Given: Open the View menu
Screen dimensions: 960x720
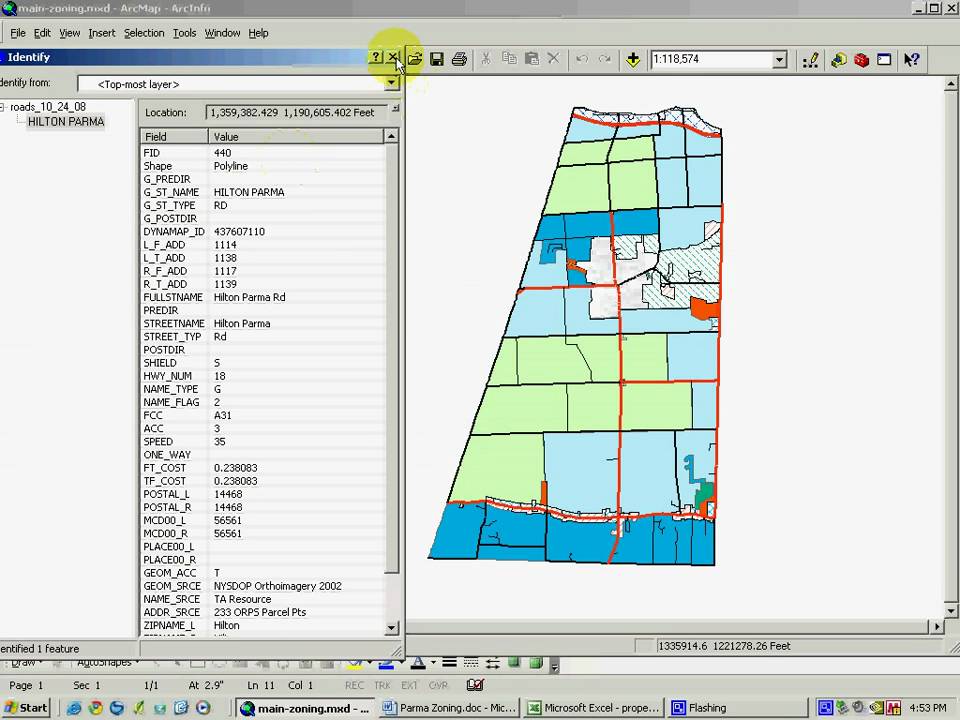Looking at the screenshot, I should (x=69, y=33).
